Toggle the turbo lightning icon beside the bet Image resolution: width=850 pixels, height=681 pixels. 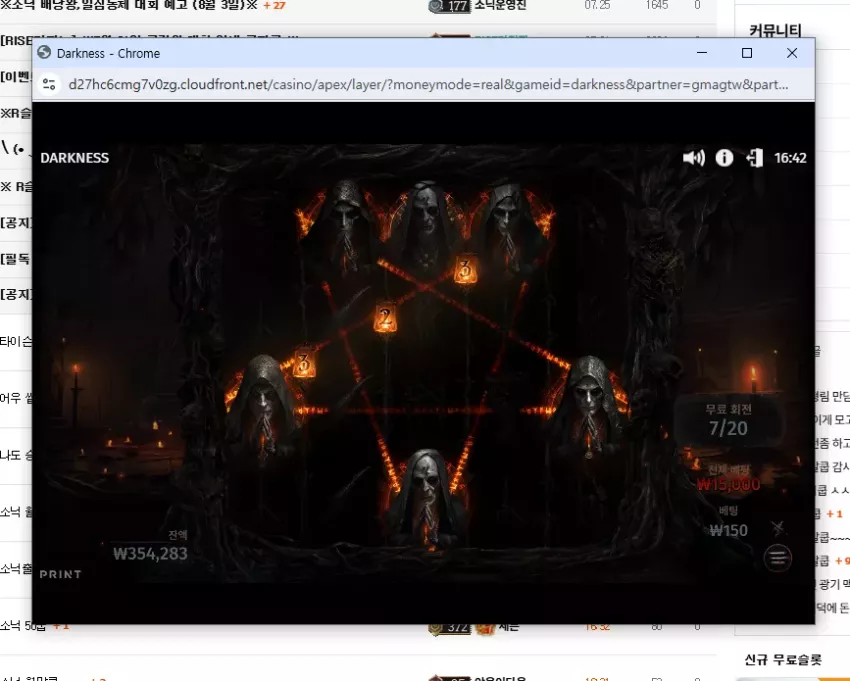(778, 528)
